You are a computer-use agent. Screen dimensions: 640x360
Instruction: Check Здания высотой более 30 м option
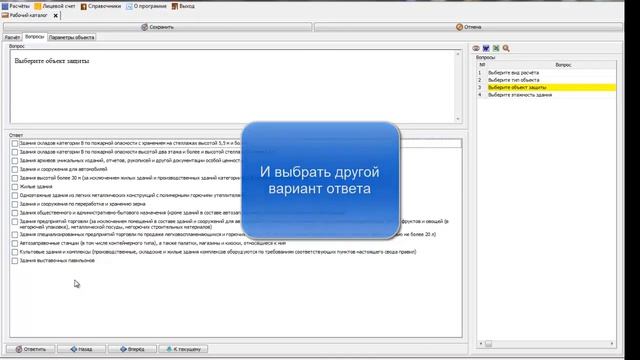click(x=15, y=178)
